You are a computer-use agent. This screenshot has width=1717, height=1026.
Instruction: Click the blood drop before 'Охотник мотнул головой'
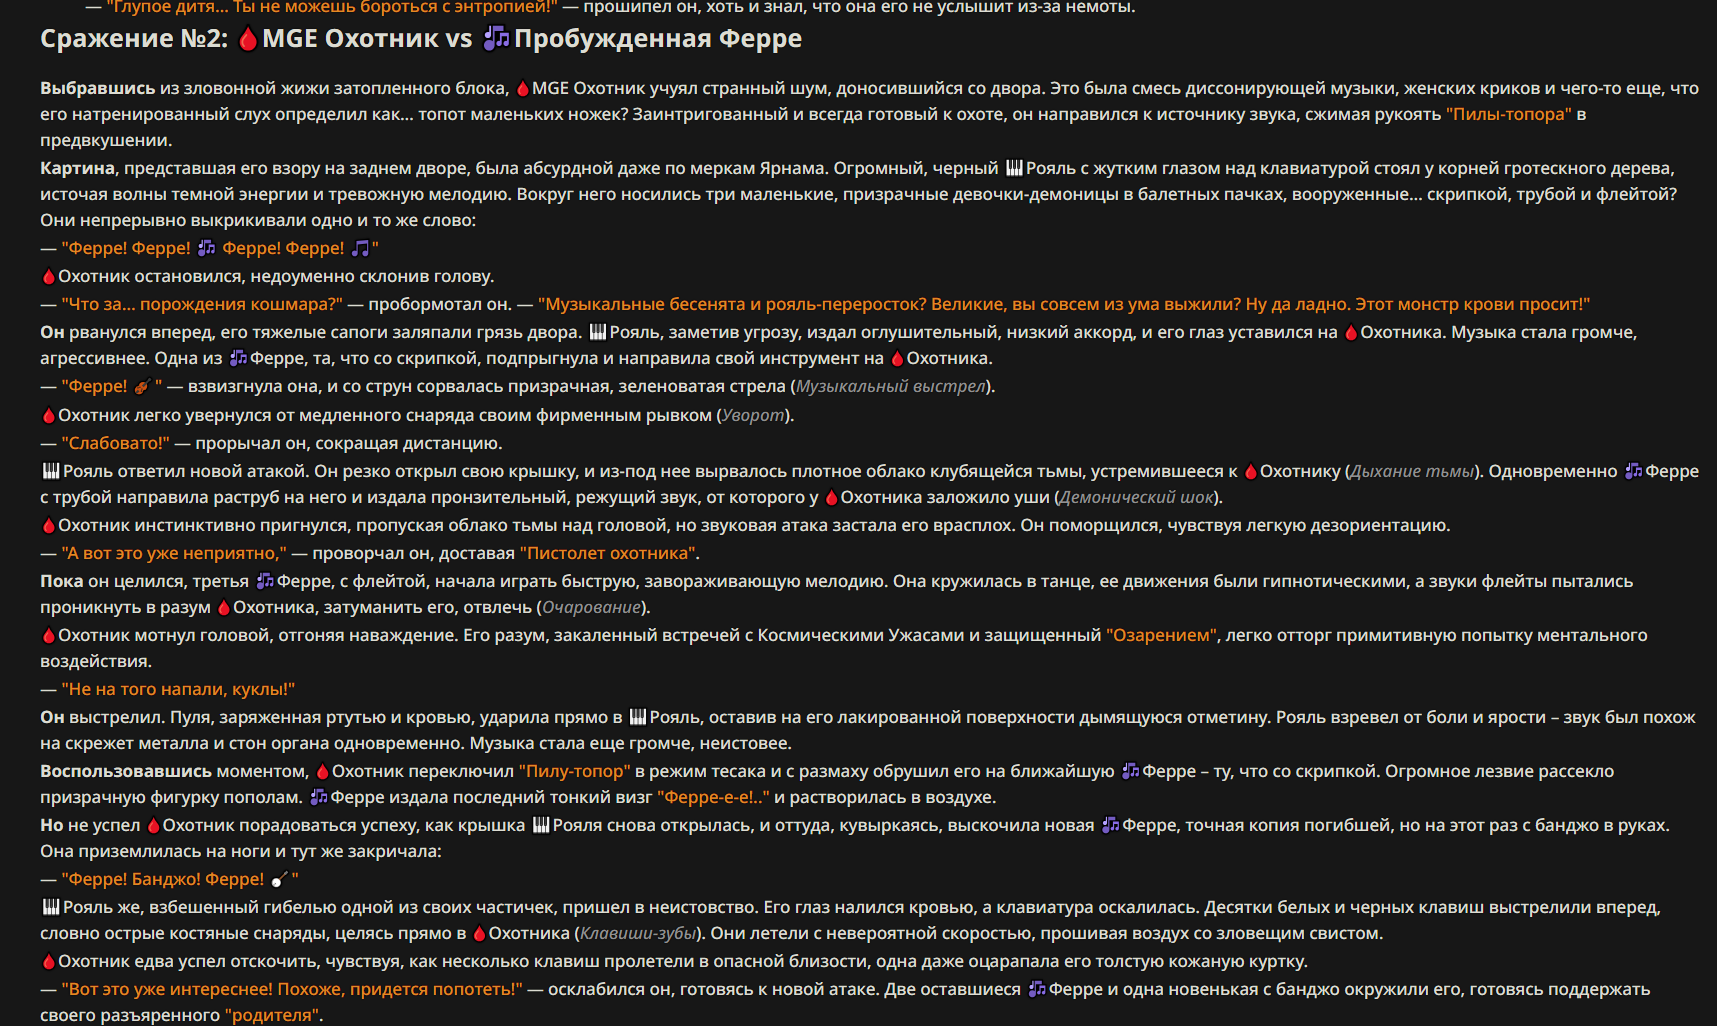click(48, 635)
